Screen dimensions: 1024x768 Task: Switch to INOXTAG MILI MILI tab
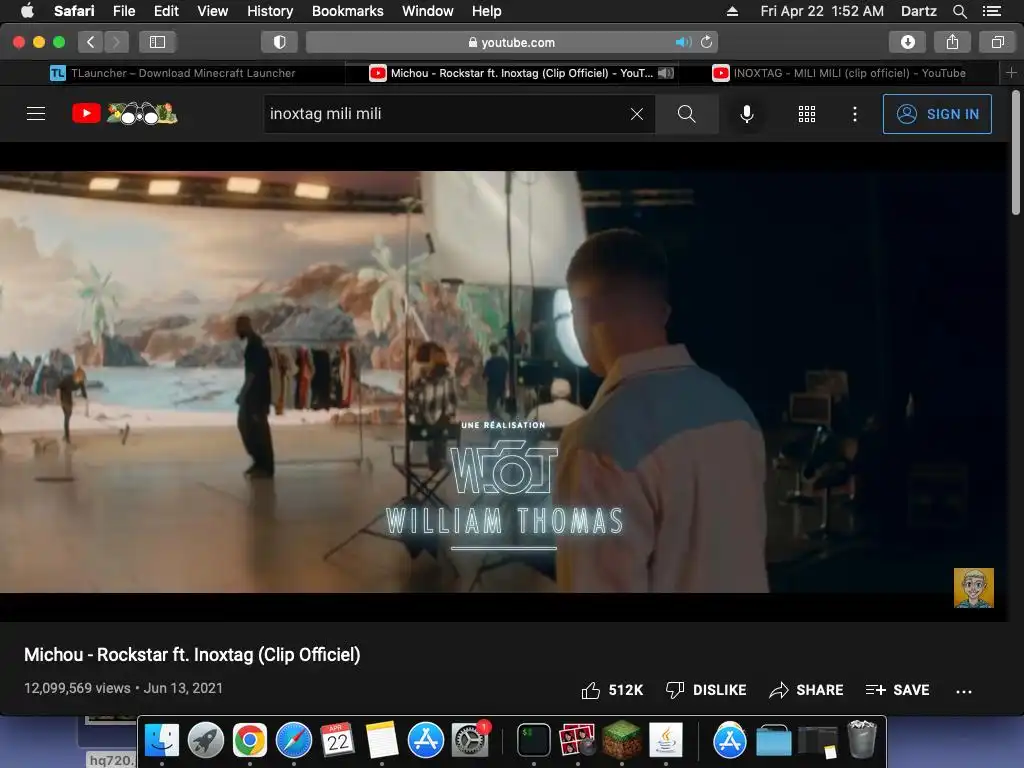(x=840, y=73)
